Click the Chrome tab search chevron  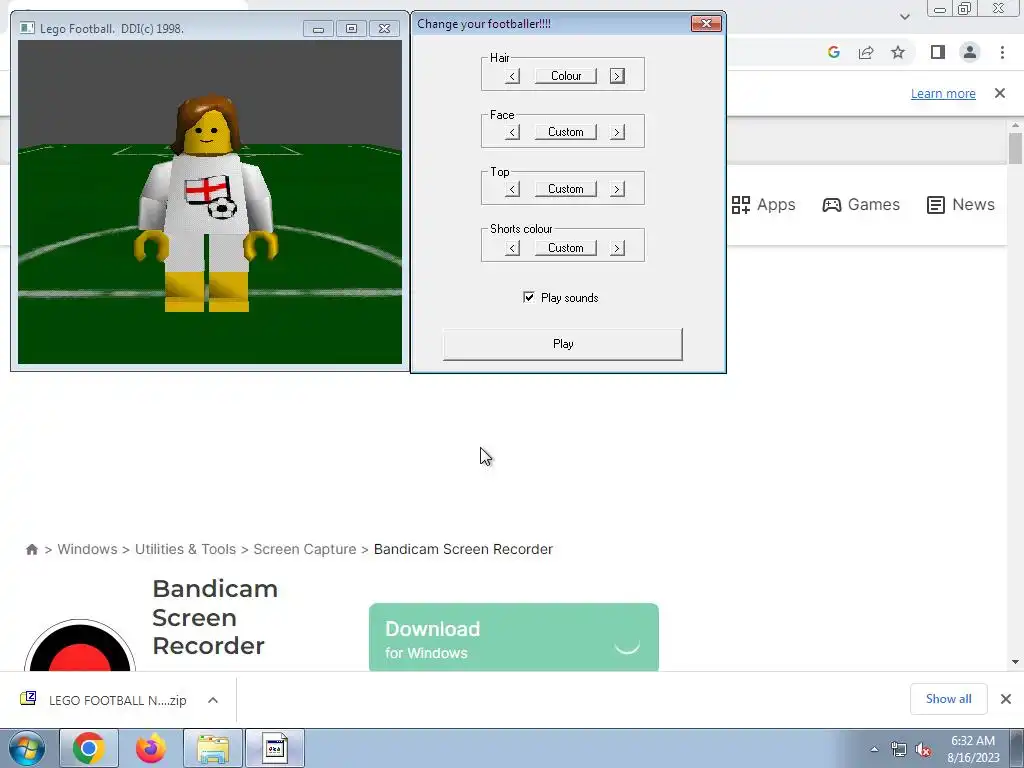click(904, 17)
